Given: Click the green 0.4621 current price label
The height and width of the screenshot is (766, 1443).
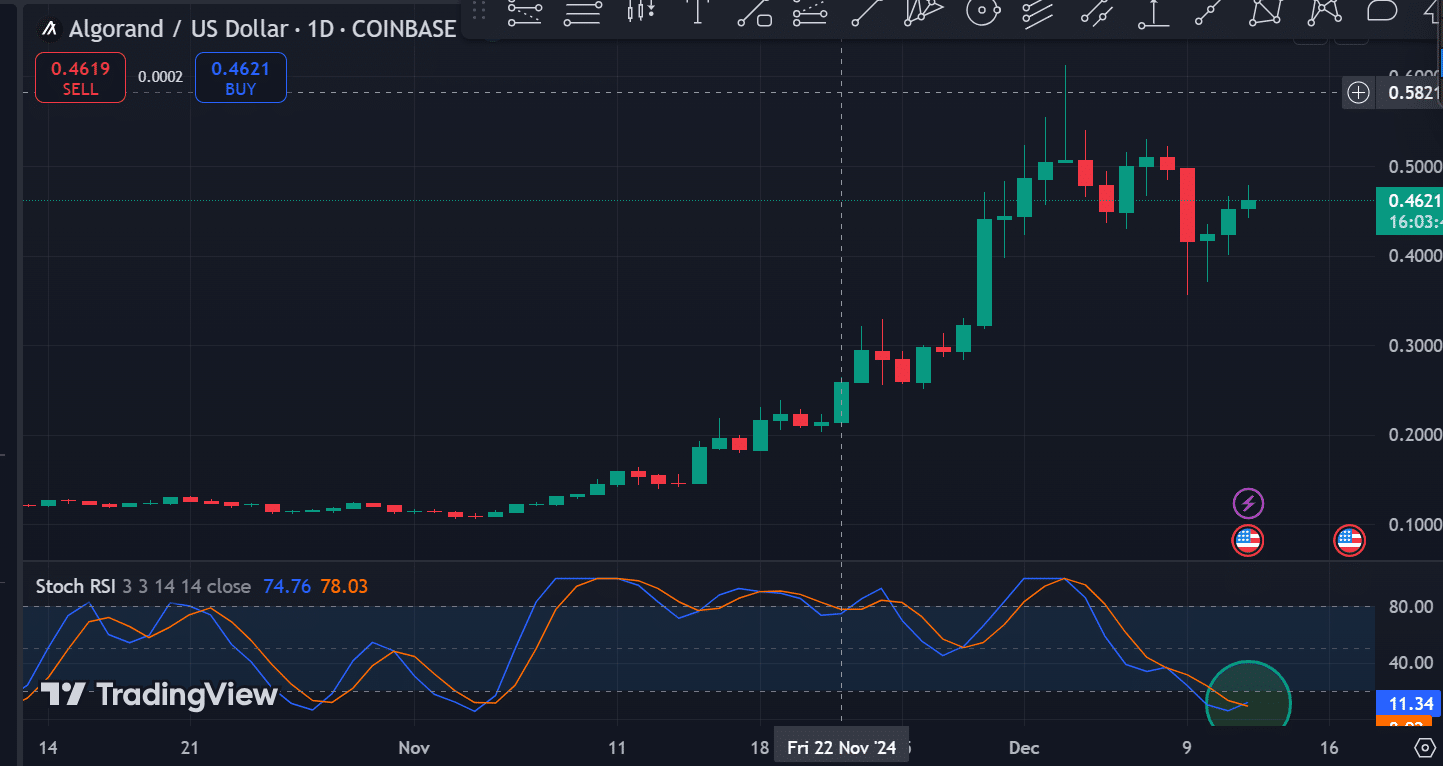Looking at the screenshot, I should coord(1408,201).
